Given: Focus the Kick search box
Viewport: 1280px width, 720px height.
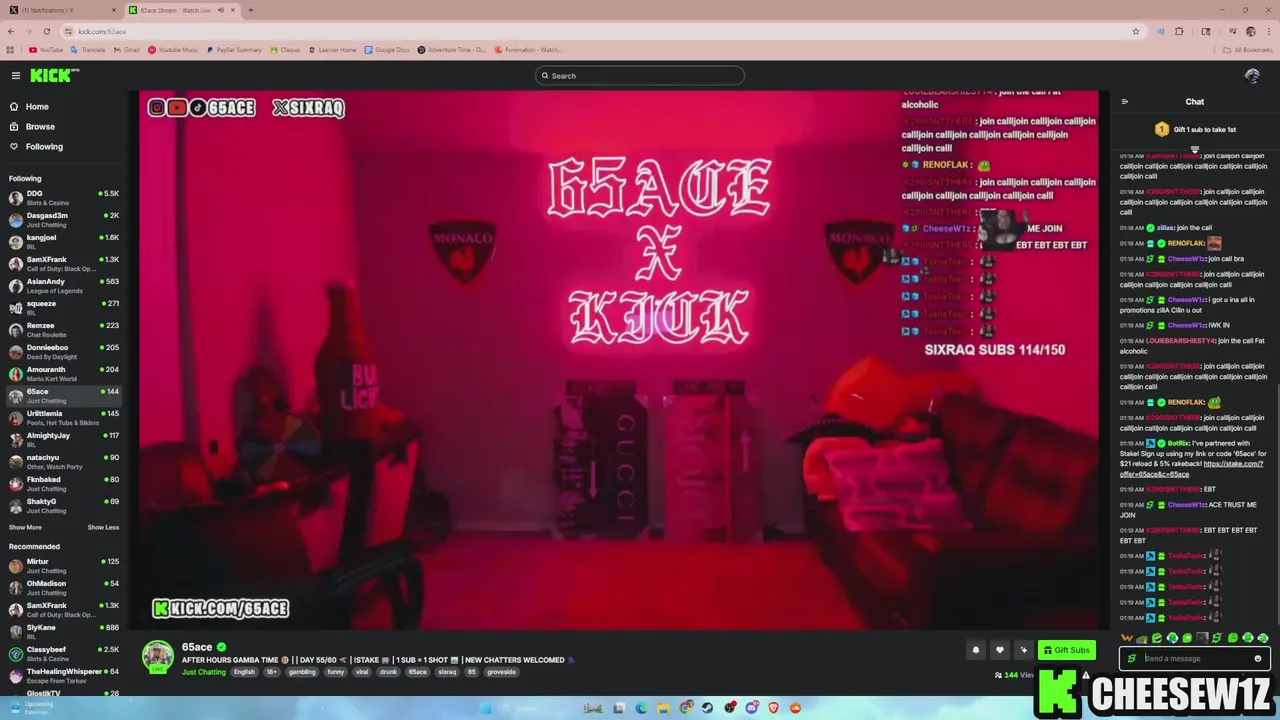Looking at the screenshot, I should click(640, 76).
